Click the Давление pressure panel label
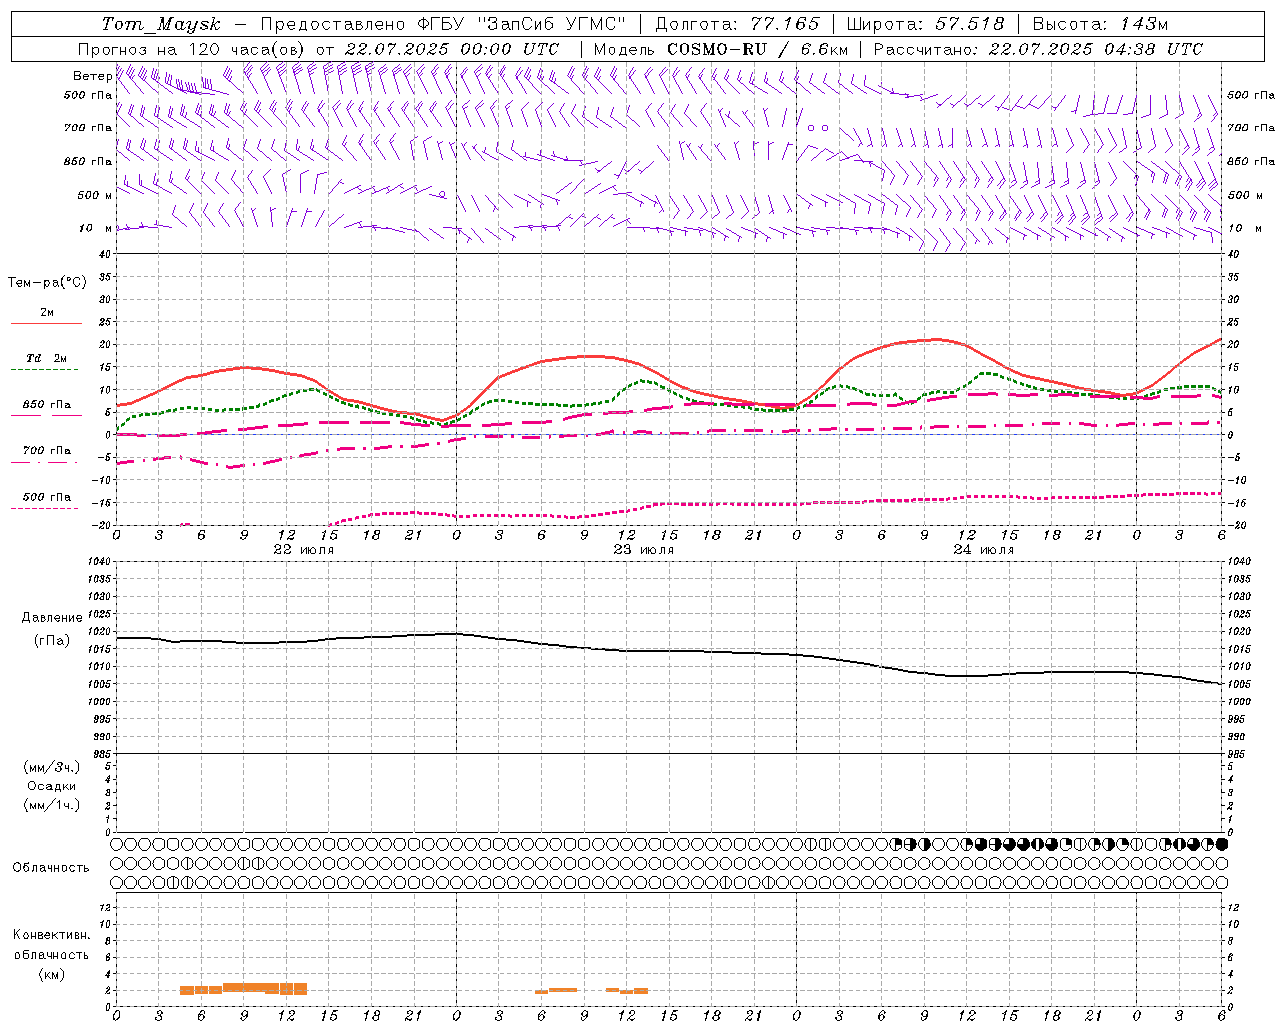Image resolution: width=1280 pixels, height=1024 pixels. coord(52,618)
